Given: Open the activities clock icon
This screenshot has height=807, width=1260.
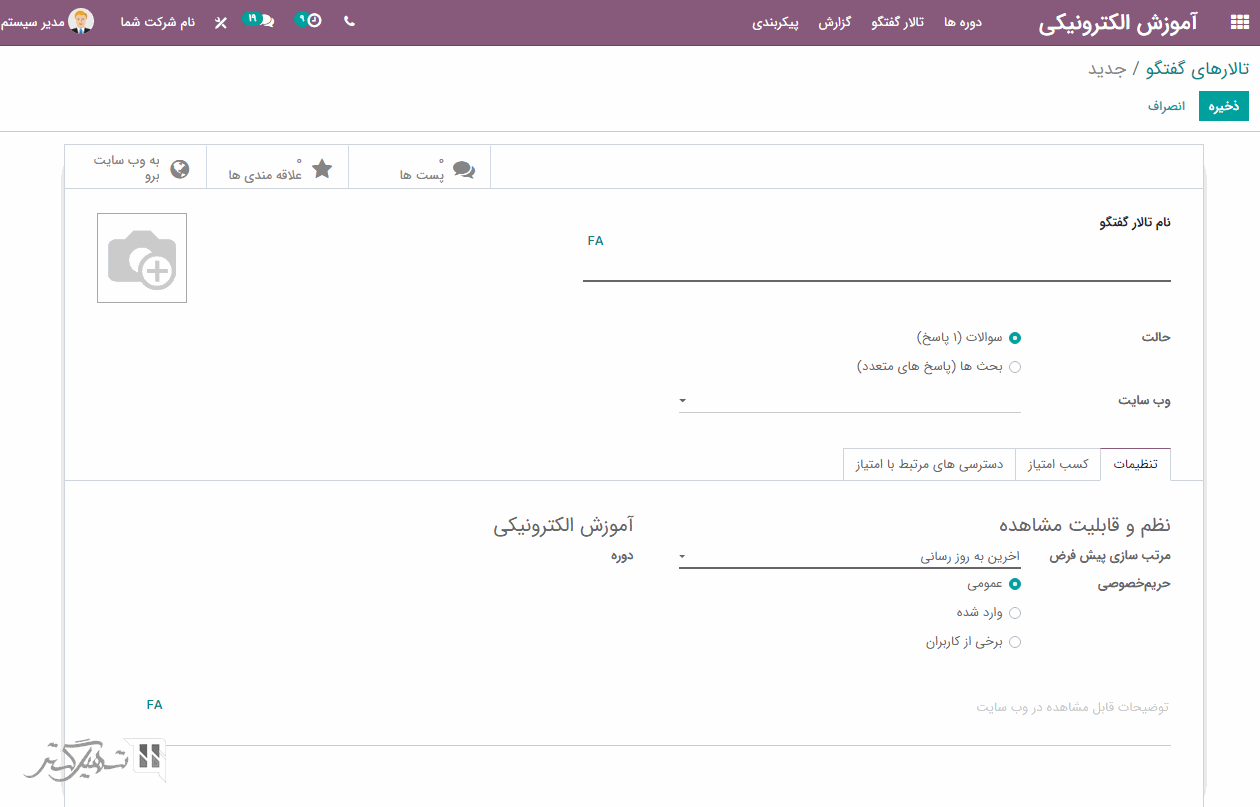Looking at the screenshot, I should [312, 21].
